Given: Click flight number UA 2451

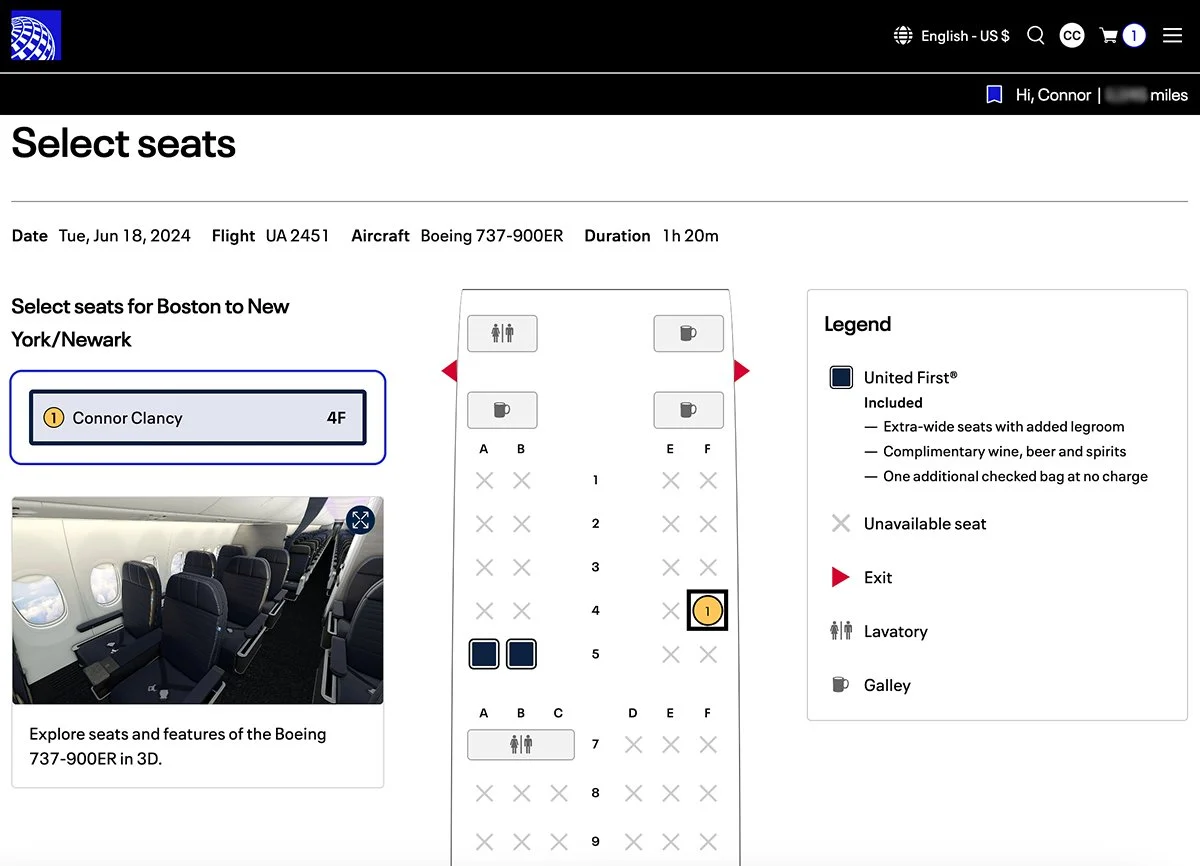Looking at the screenshot, I should [x=297, y=236].
